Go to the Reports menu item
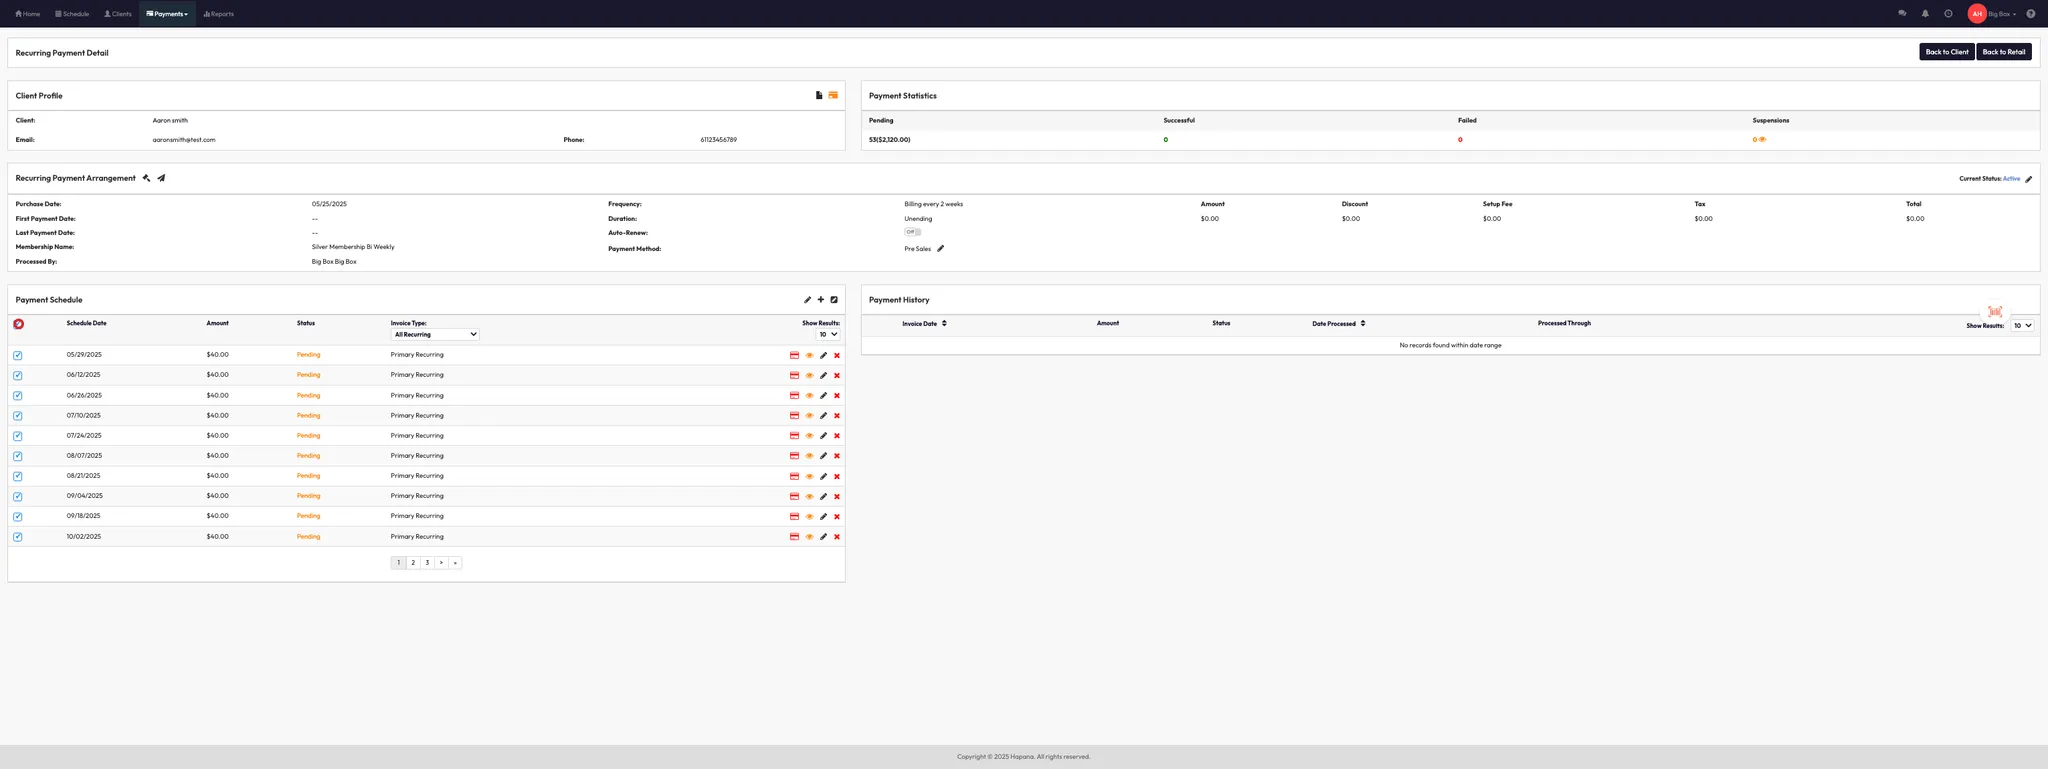The width and height of the screenshot is (2048, 769). pos(218,14)
